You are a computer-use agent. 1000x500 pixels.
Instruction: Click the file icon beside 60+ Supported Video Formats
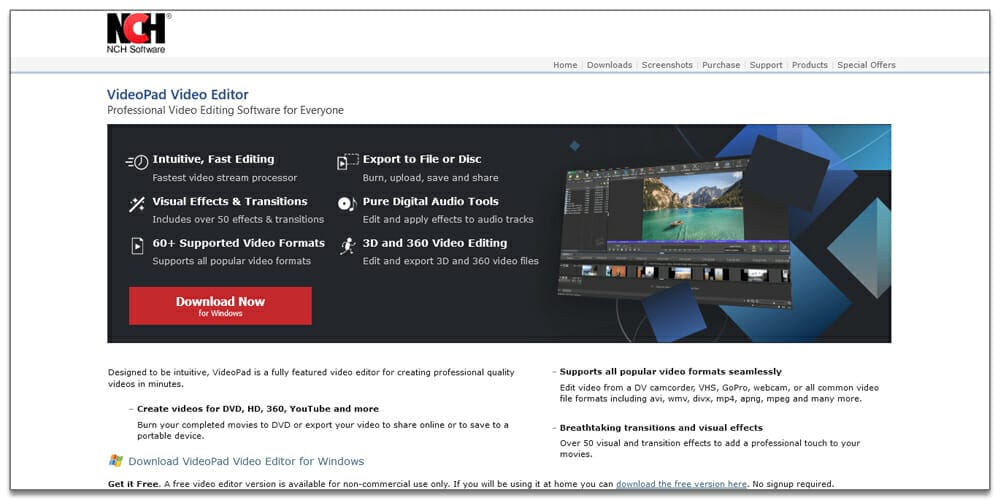pyautogui.click(x=137, y=246)
